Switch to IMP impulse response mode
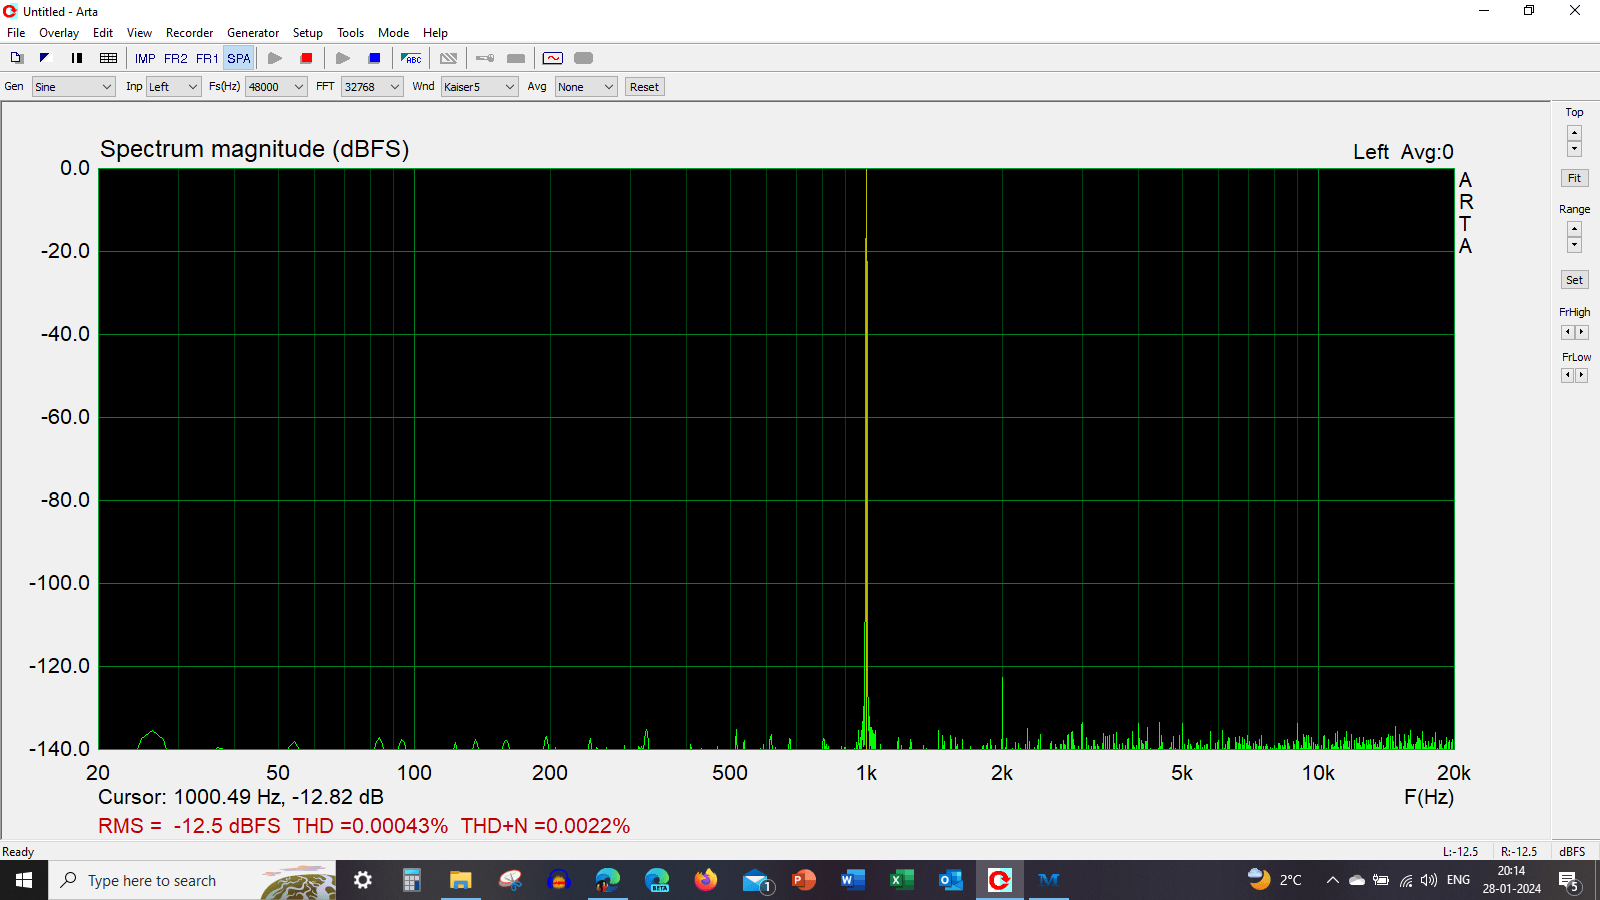Screen dimensions: 1600x900 (145, 58)
